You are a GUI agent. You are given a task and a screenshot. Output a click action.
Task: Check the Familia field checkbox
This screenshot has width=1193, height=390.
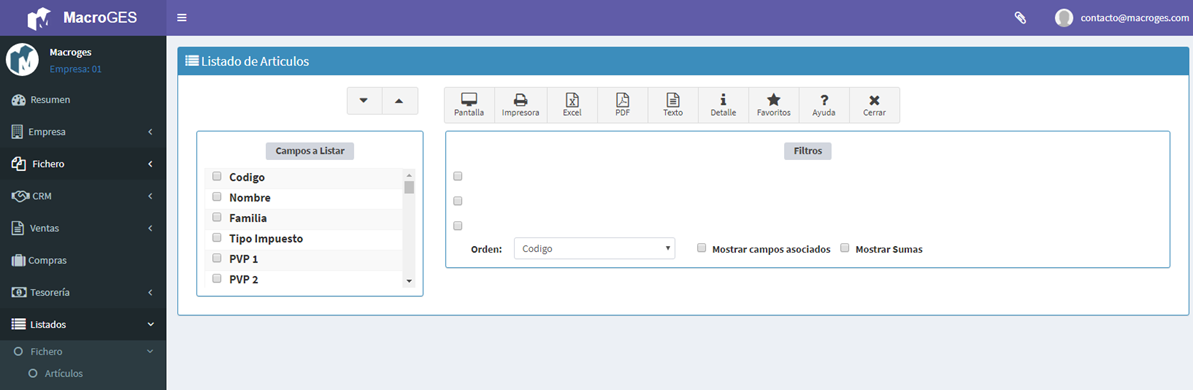click(x=217, y=217)
